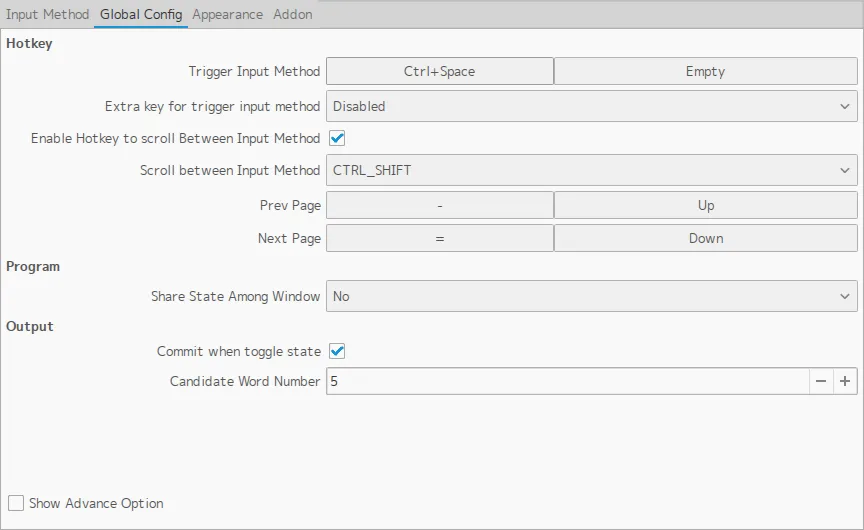Change the Prev Page Up key button

tap(705, 205)
